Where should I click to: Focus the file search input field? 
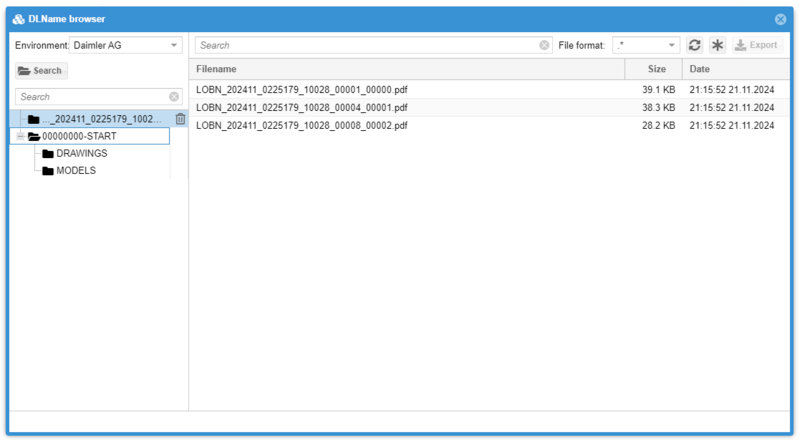pyautogui.click(x=365, y=45)
